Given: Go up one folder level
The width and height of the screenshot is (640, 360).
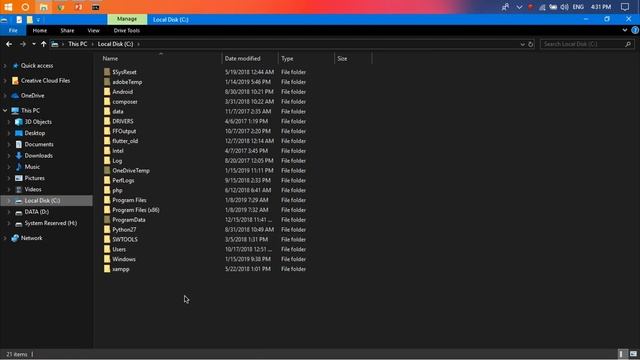Looking at the screenshot, I should (43, 44).
